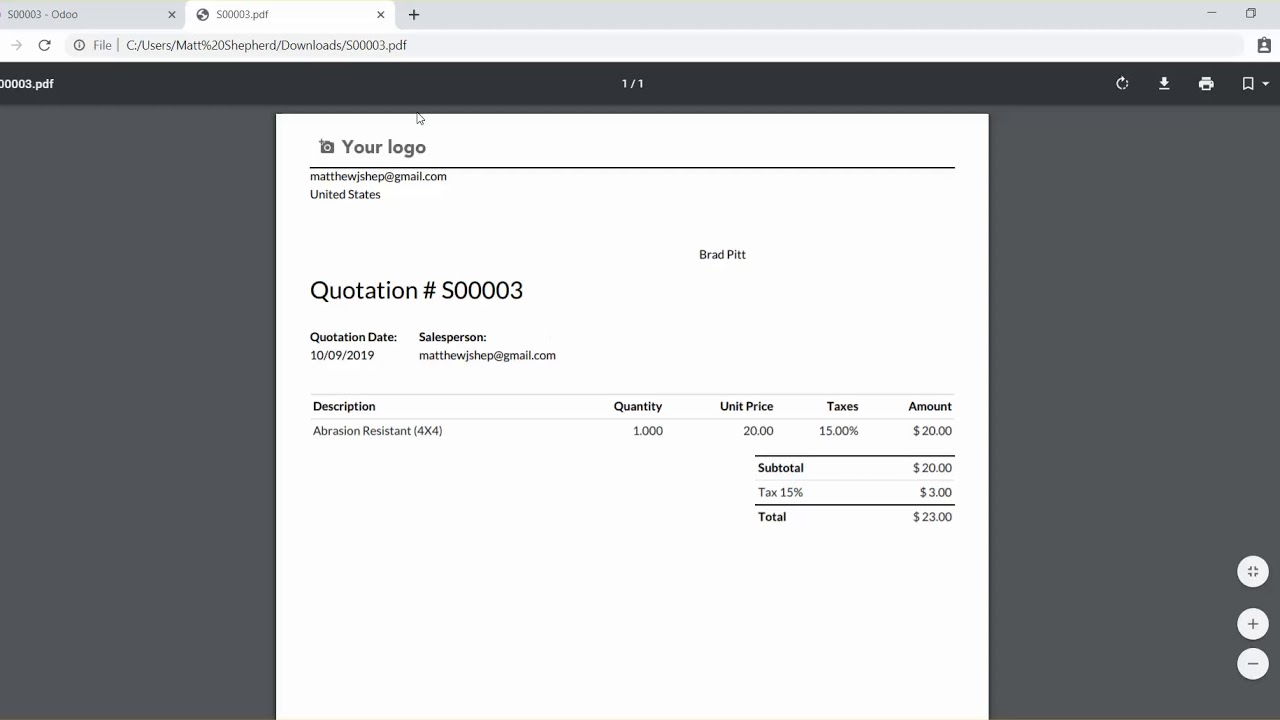Open the browser profile icon
1280x720 pixels.
pyautogui.click(x=1264, y=45)
